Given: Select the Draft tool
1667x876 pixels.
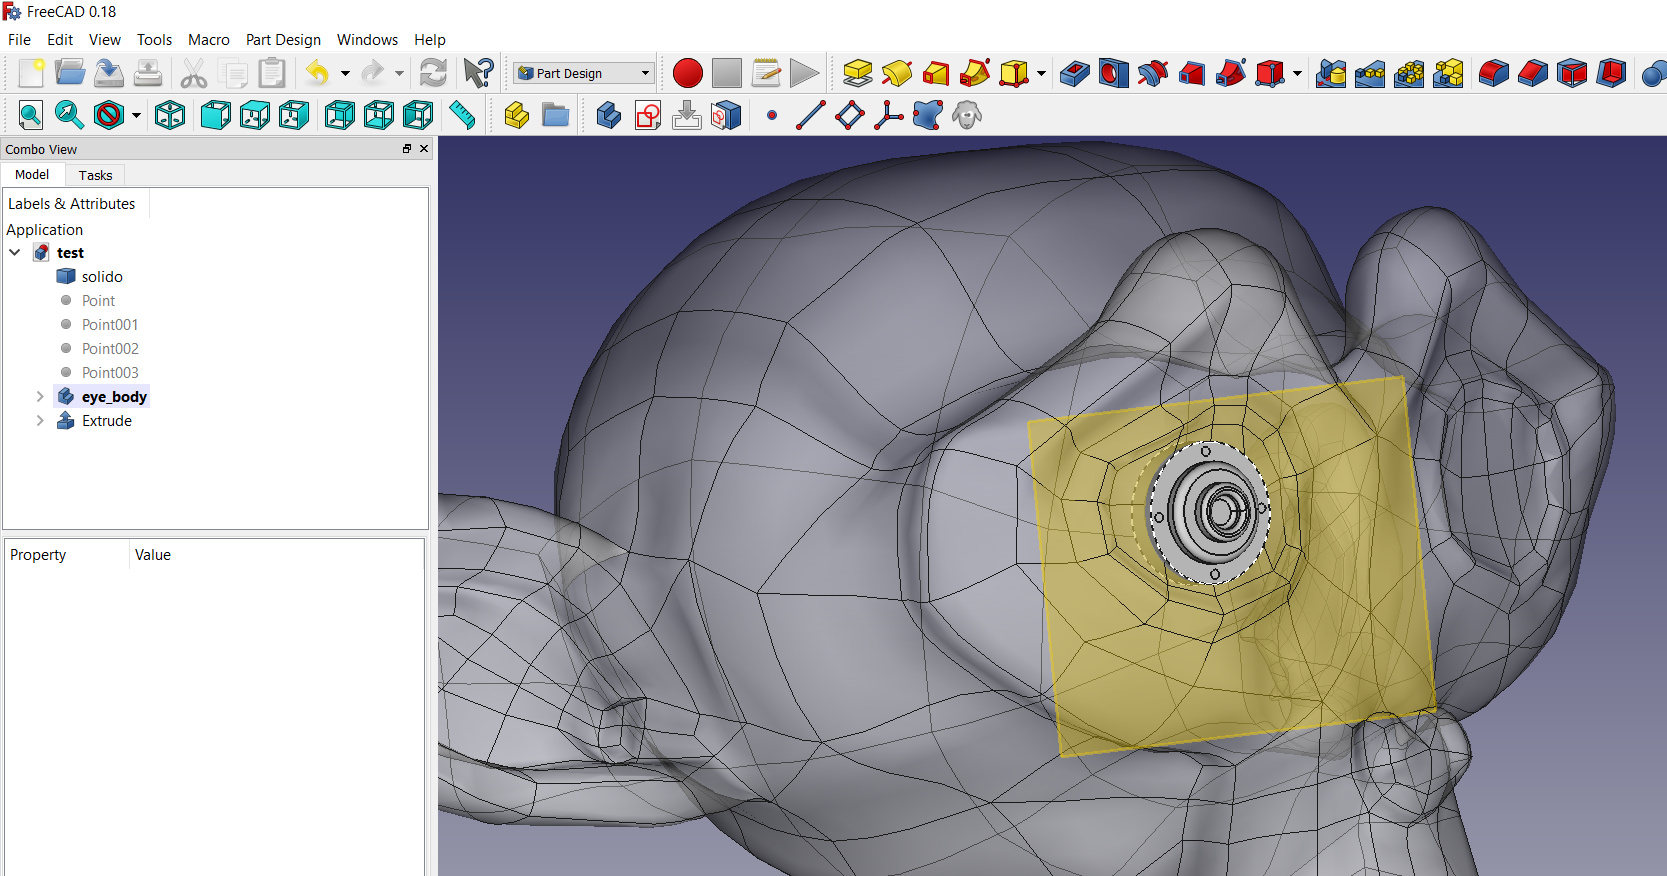Looking at the screenshot, I should (1572, 73).
